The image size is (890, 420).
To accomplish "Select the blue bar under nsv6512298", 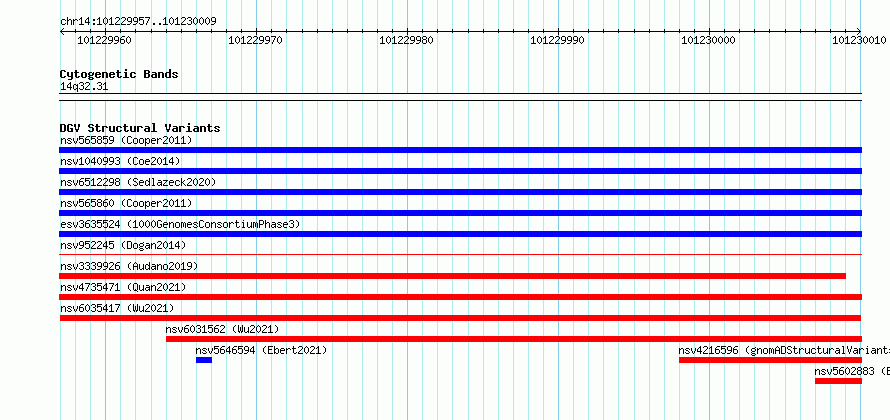I will (460, 192).
